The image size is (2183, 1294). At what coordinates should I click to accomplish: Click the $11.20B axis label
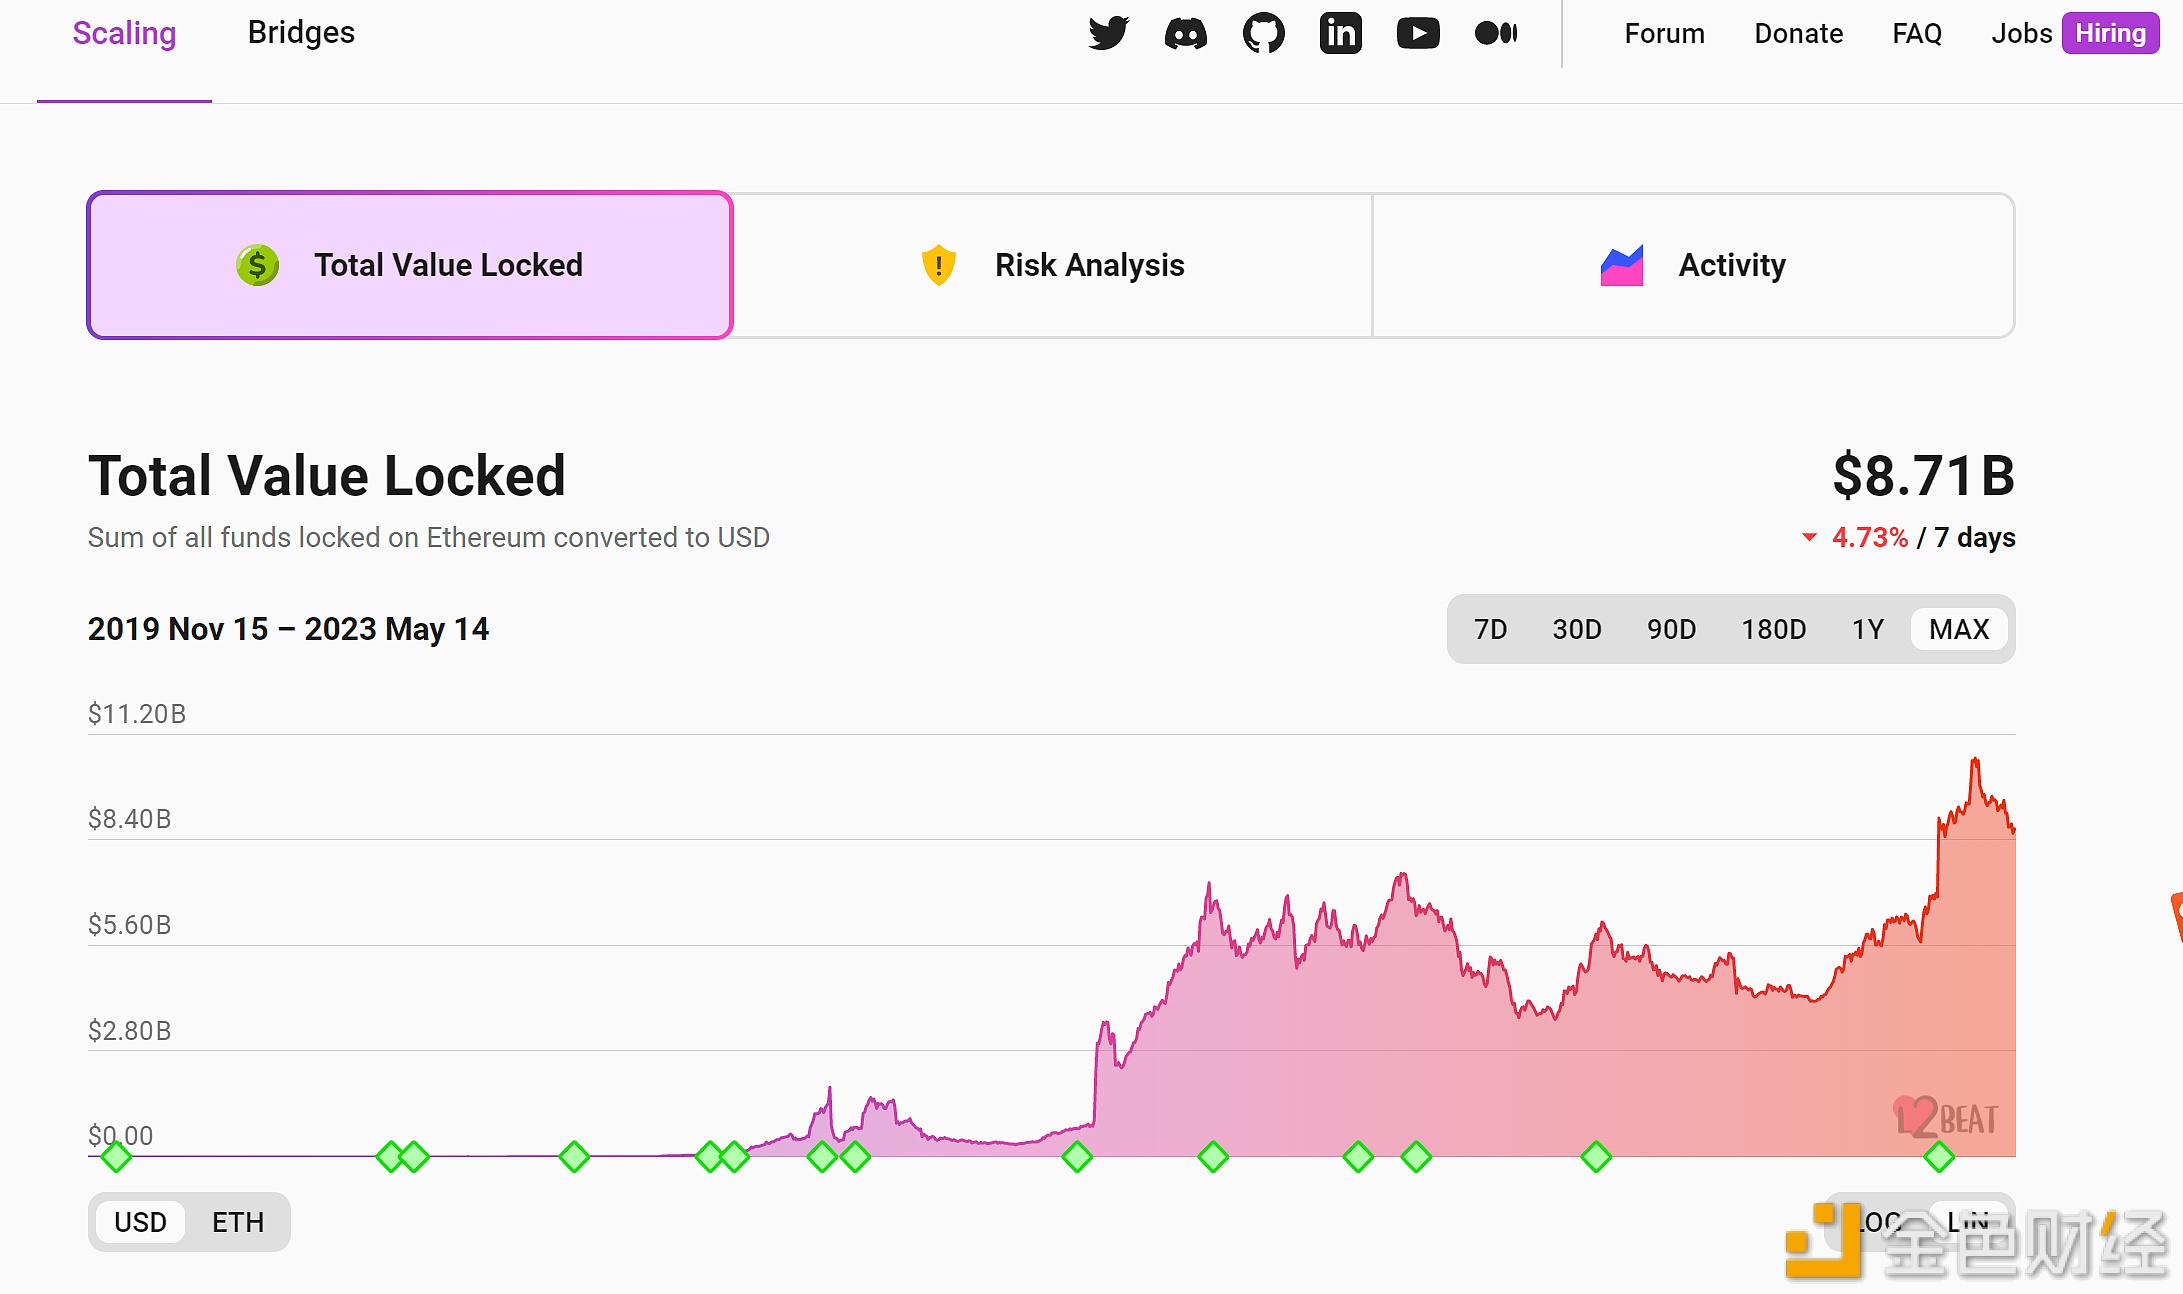tap(137, 714)
